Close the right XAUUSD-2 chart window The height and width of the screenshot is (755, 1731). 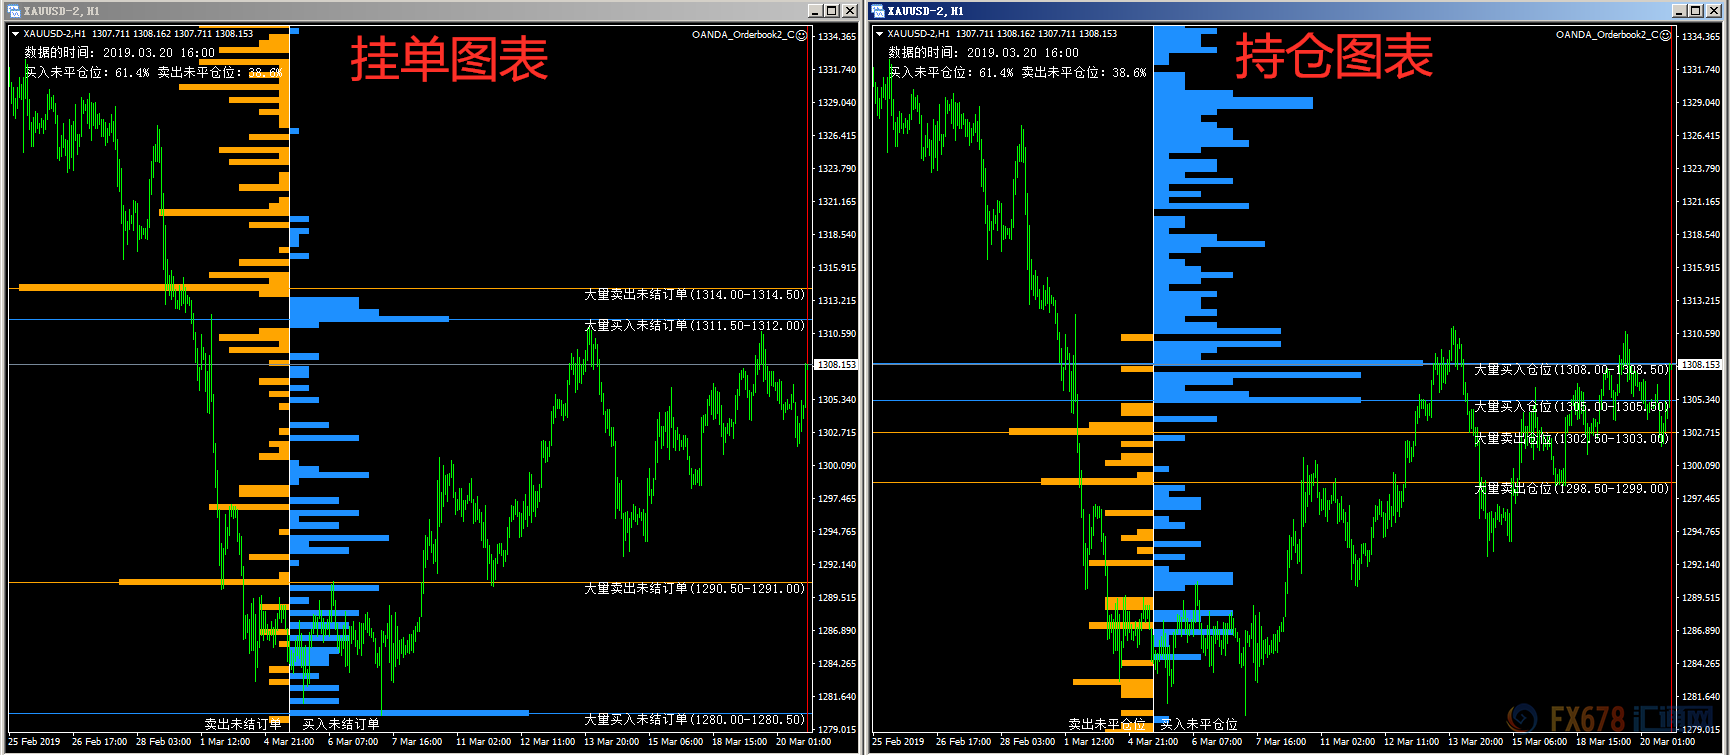(1713, 11)
